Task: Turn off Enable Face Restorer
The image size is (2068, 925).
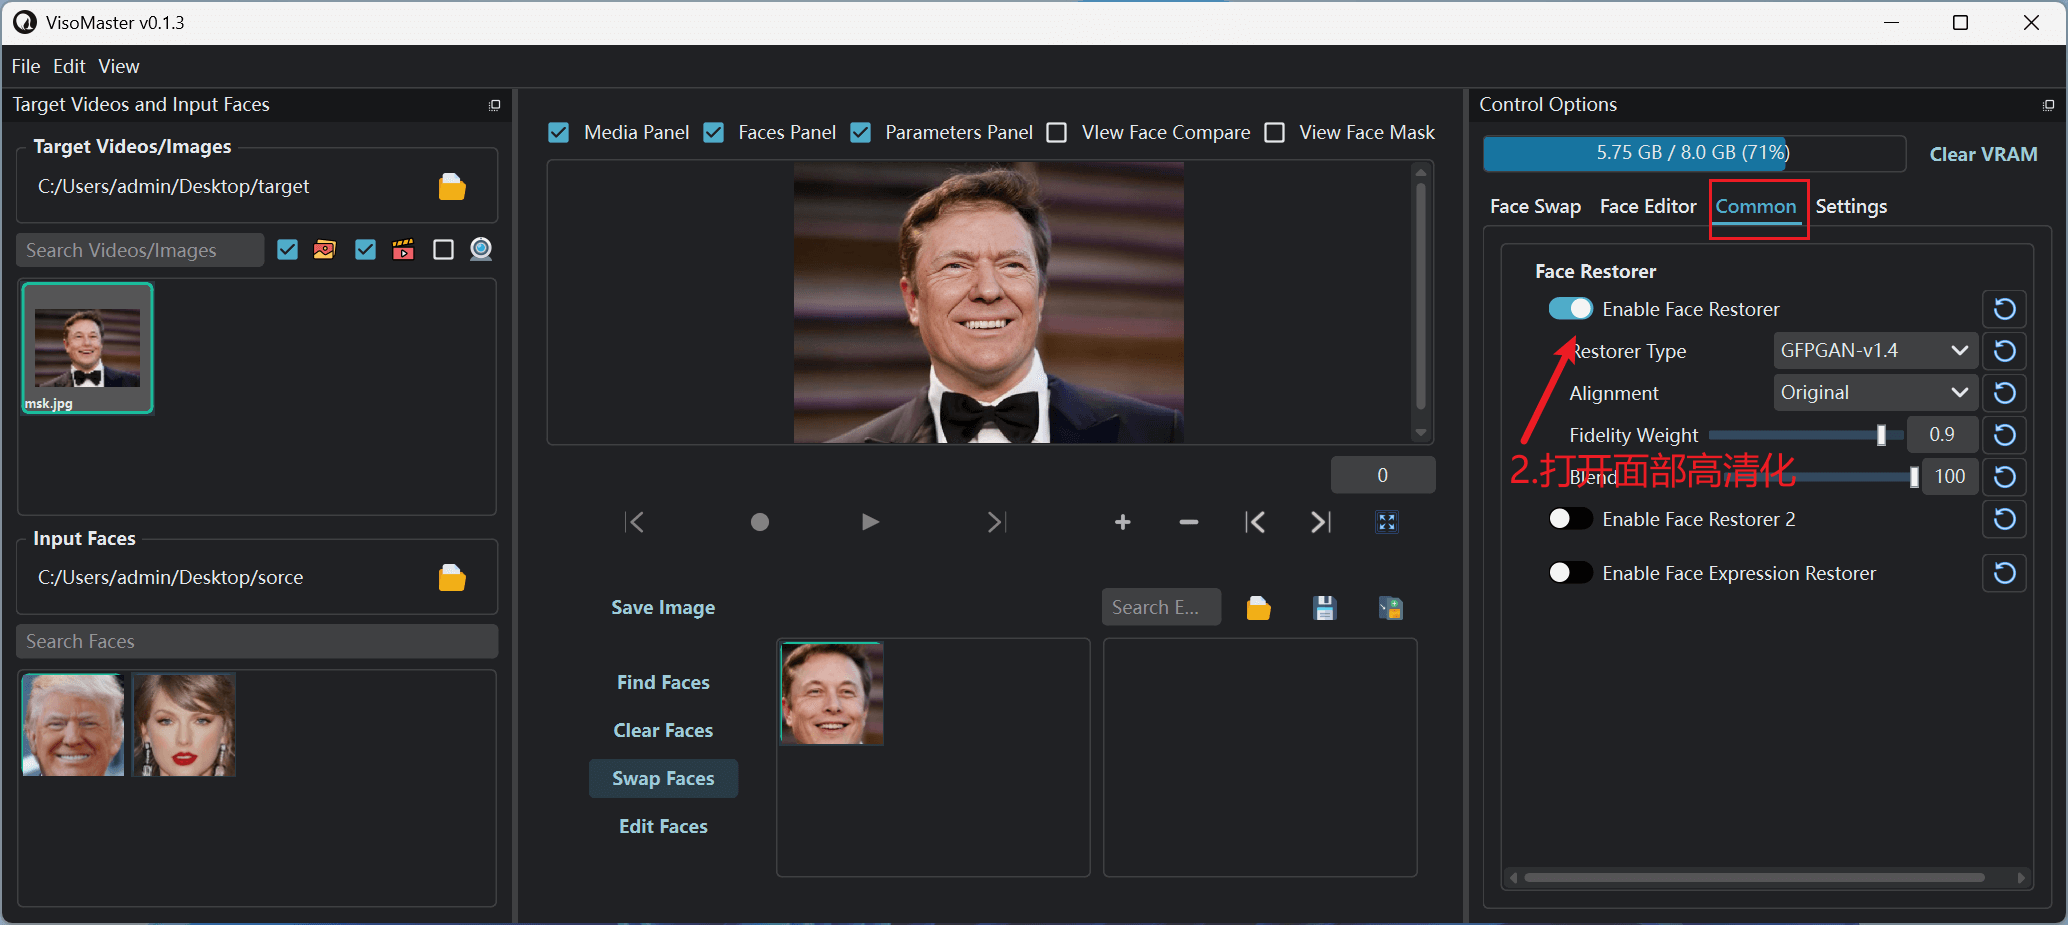Action: (x=1570, y=309)
